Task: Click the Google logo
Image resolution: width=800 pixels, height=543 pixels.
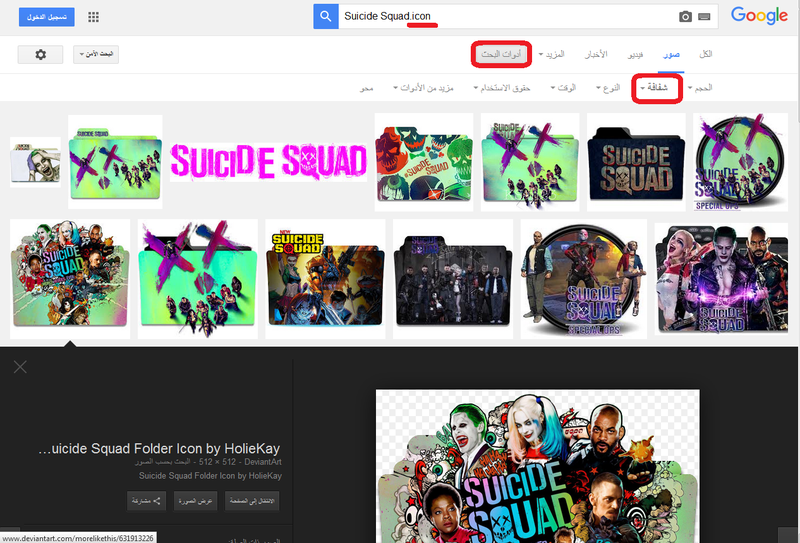Action: coord(759,16)
